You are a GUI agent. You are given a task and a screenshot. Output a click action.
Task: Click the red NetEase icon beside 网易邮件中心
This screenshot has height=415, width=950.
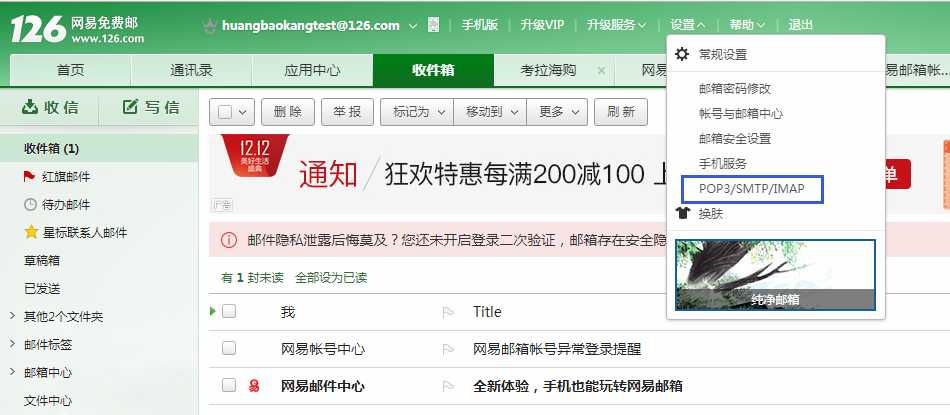point(254,386)
